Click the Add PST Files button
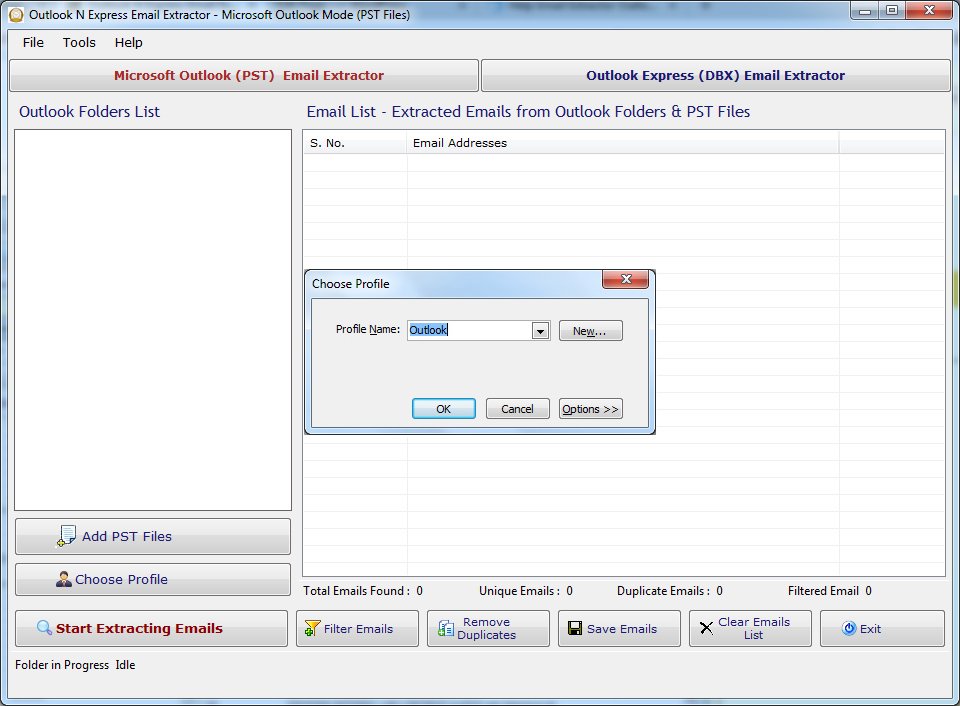This screenshot has height=706, width=960. pos(152,536)
